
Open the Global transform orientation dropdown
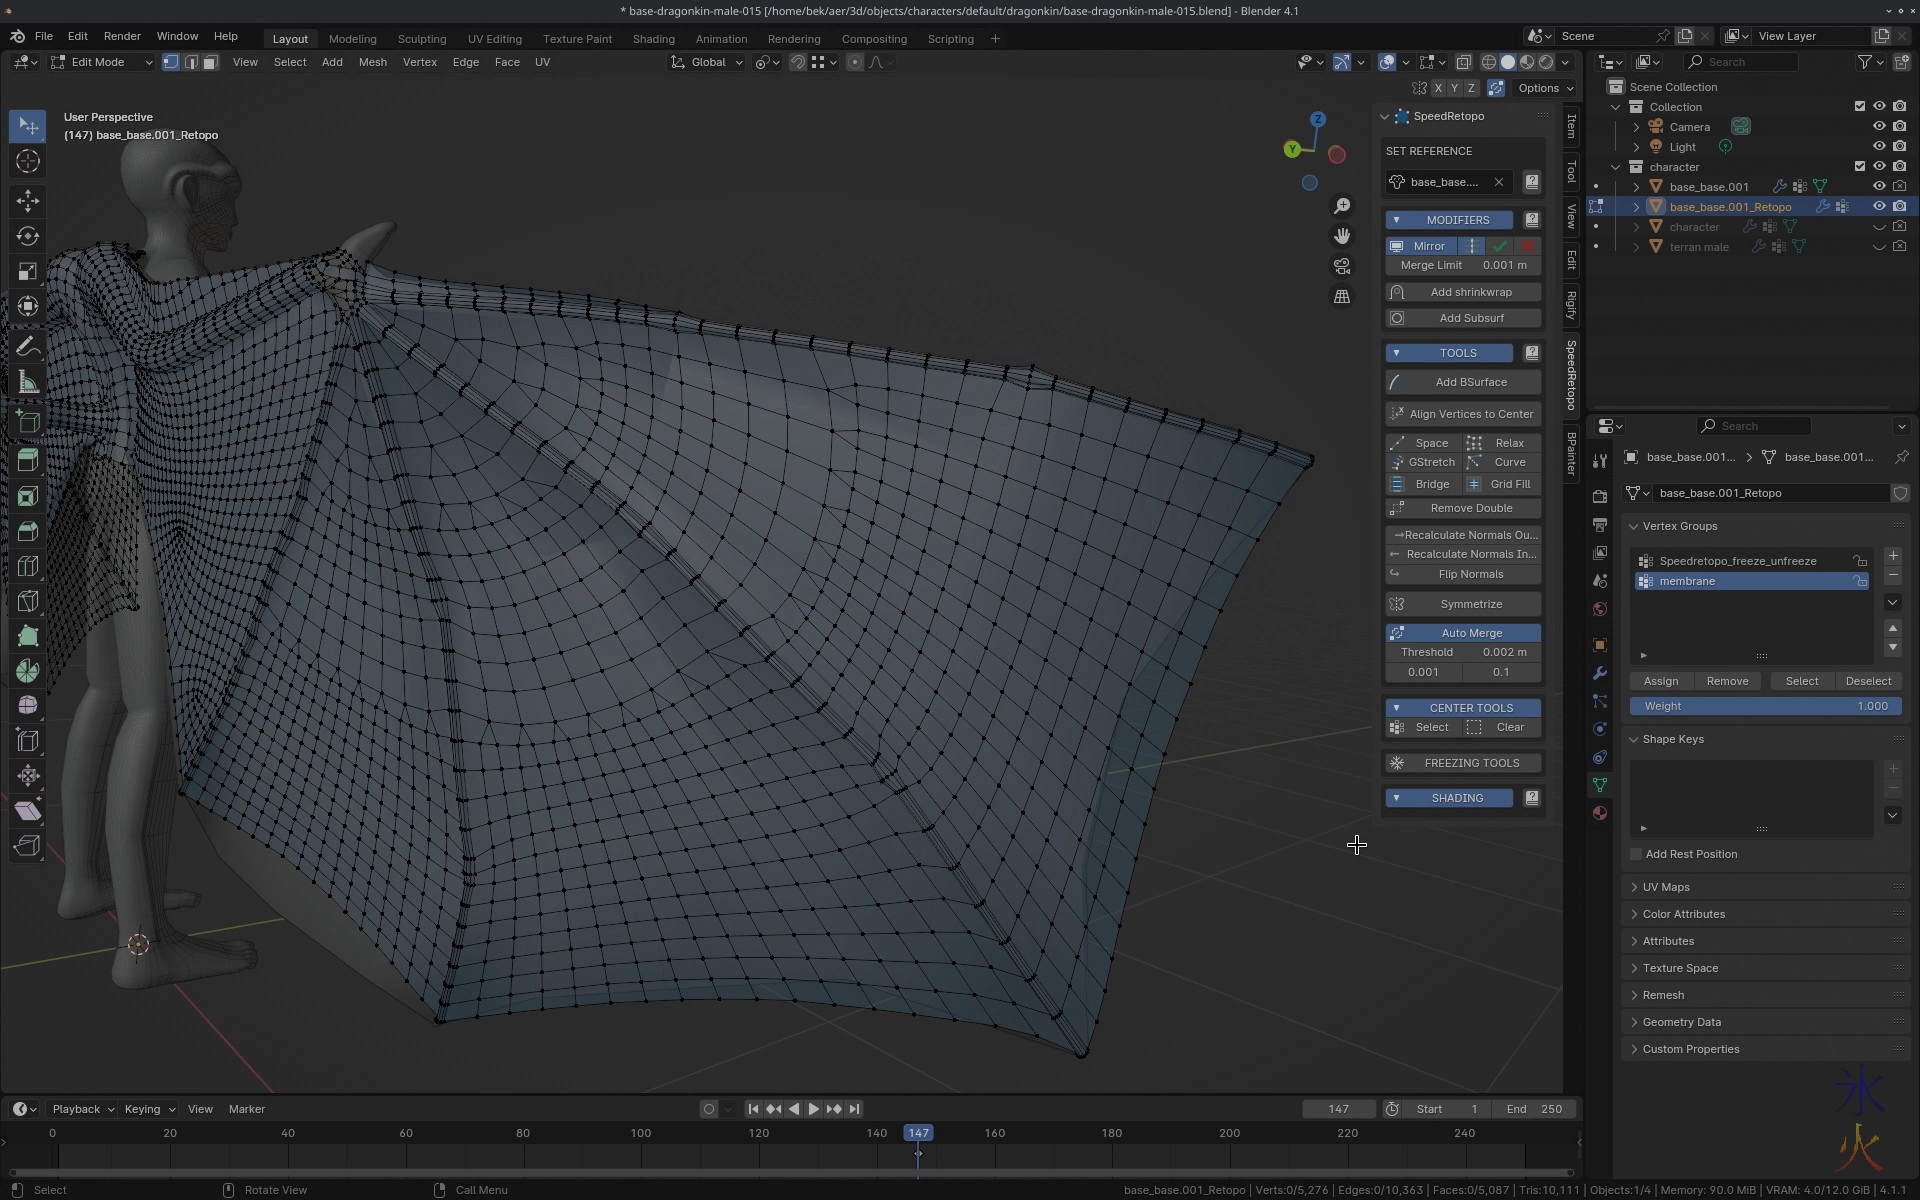click(708, 62)
